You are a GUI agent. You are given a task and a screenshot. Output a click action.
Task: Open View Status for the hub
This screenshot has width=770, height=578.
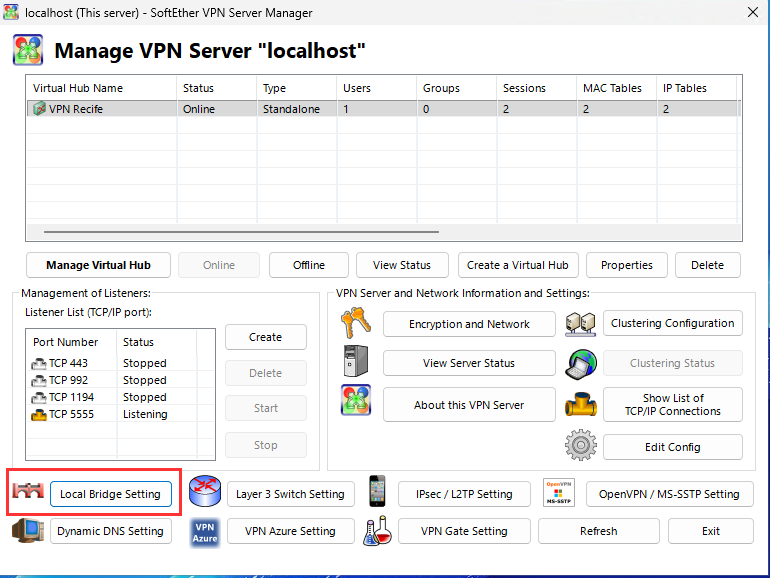pos(402,265)
